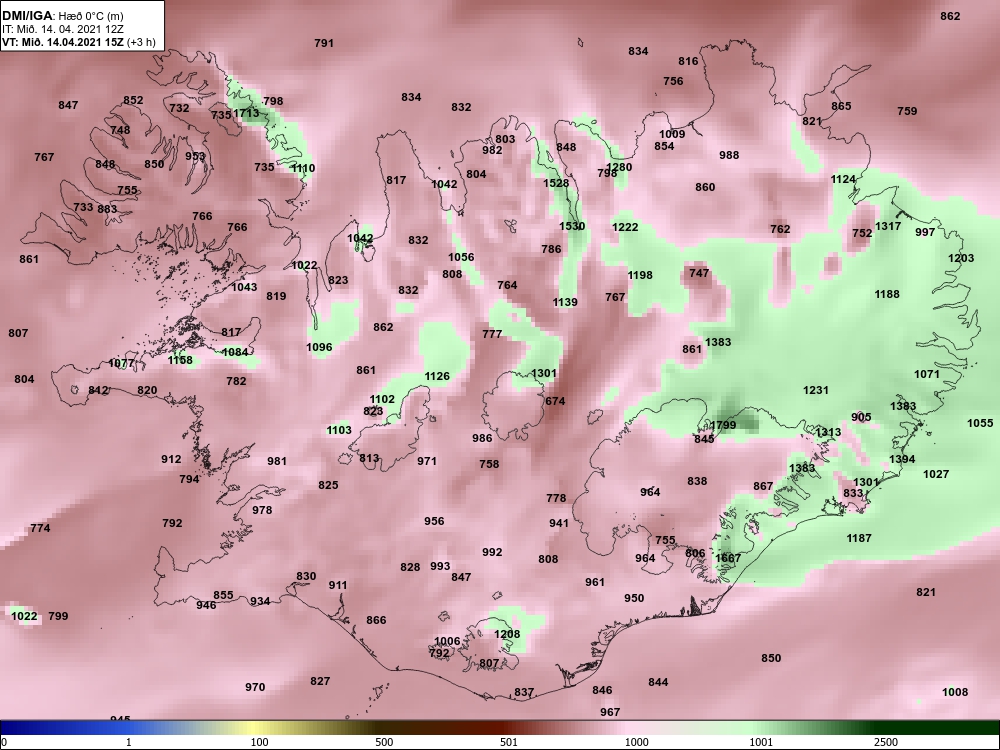Viewport: 1000px width, 750px height.
Task: Click the 674 freezing level value
Action: coord(555,401)
